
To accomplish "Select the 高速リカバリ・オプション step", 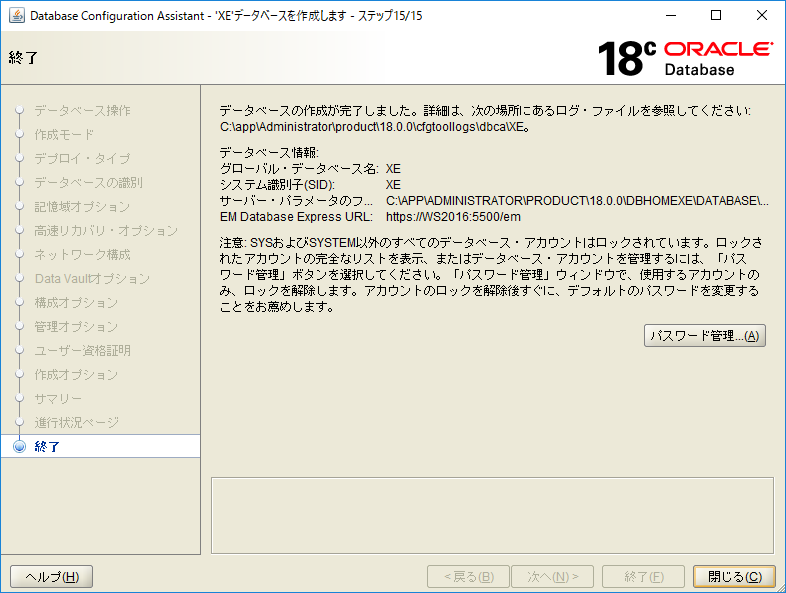I will tap(106, 231).
